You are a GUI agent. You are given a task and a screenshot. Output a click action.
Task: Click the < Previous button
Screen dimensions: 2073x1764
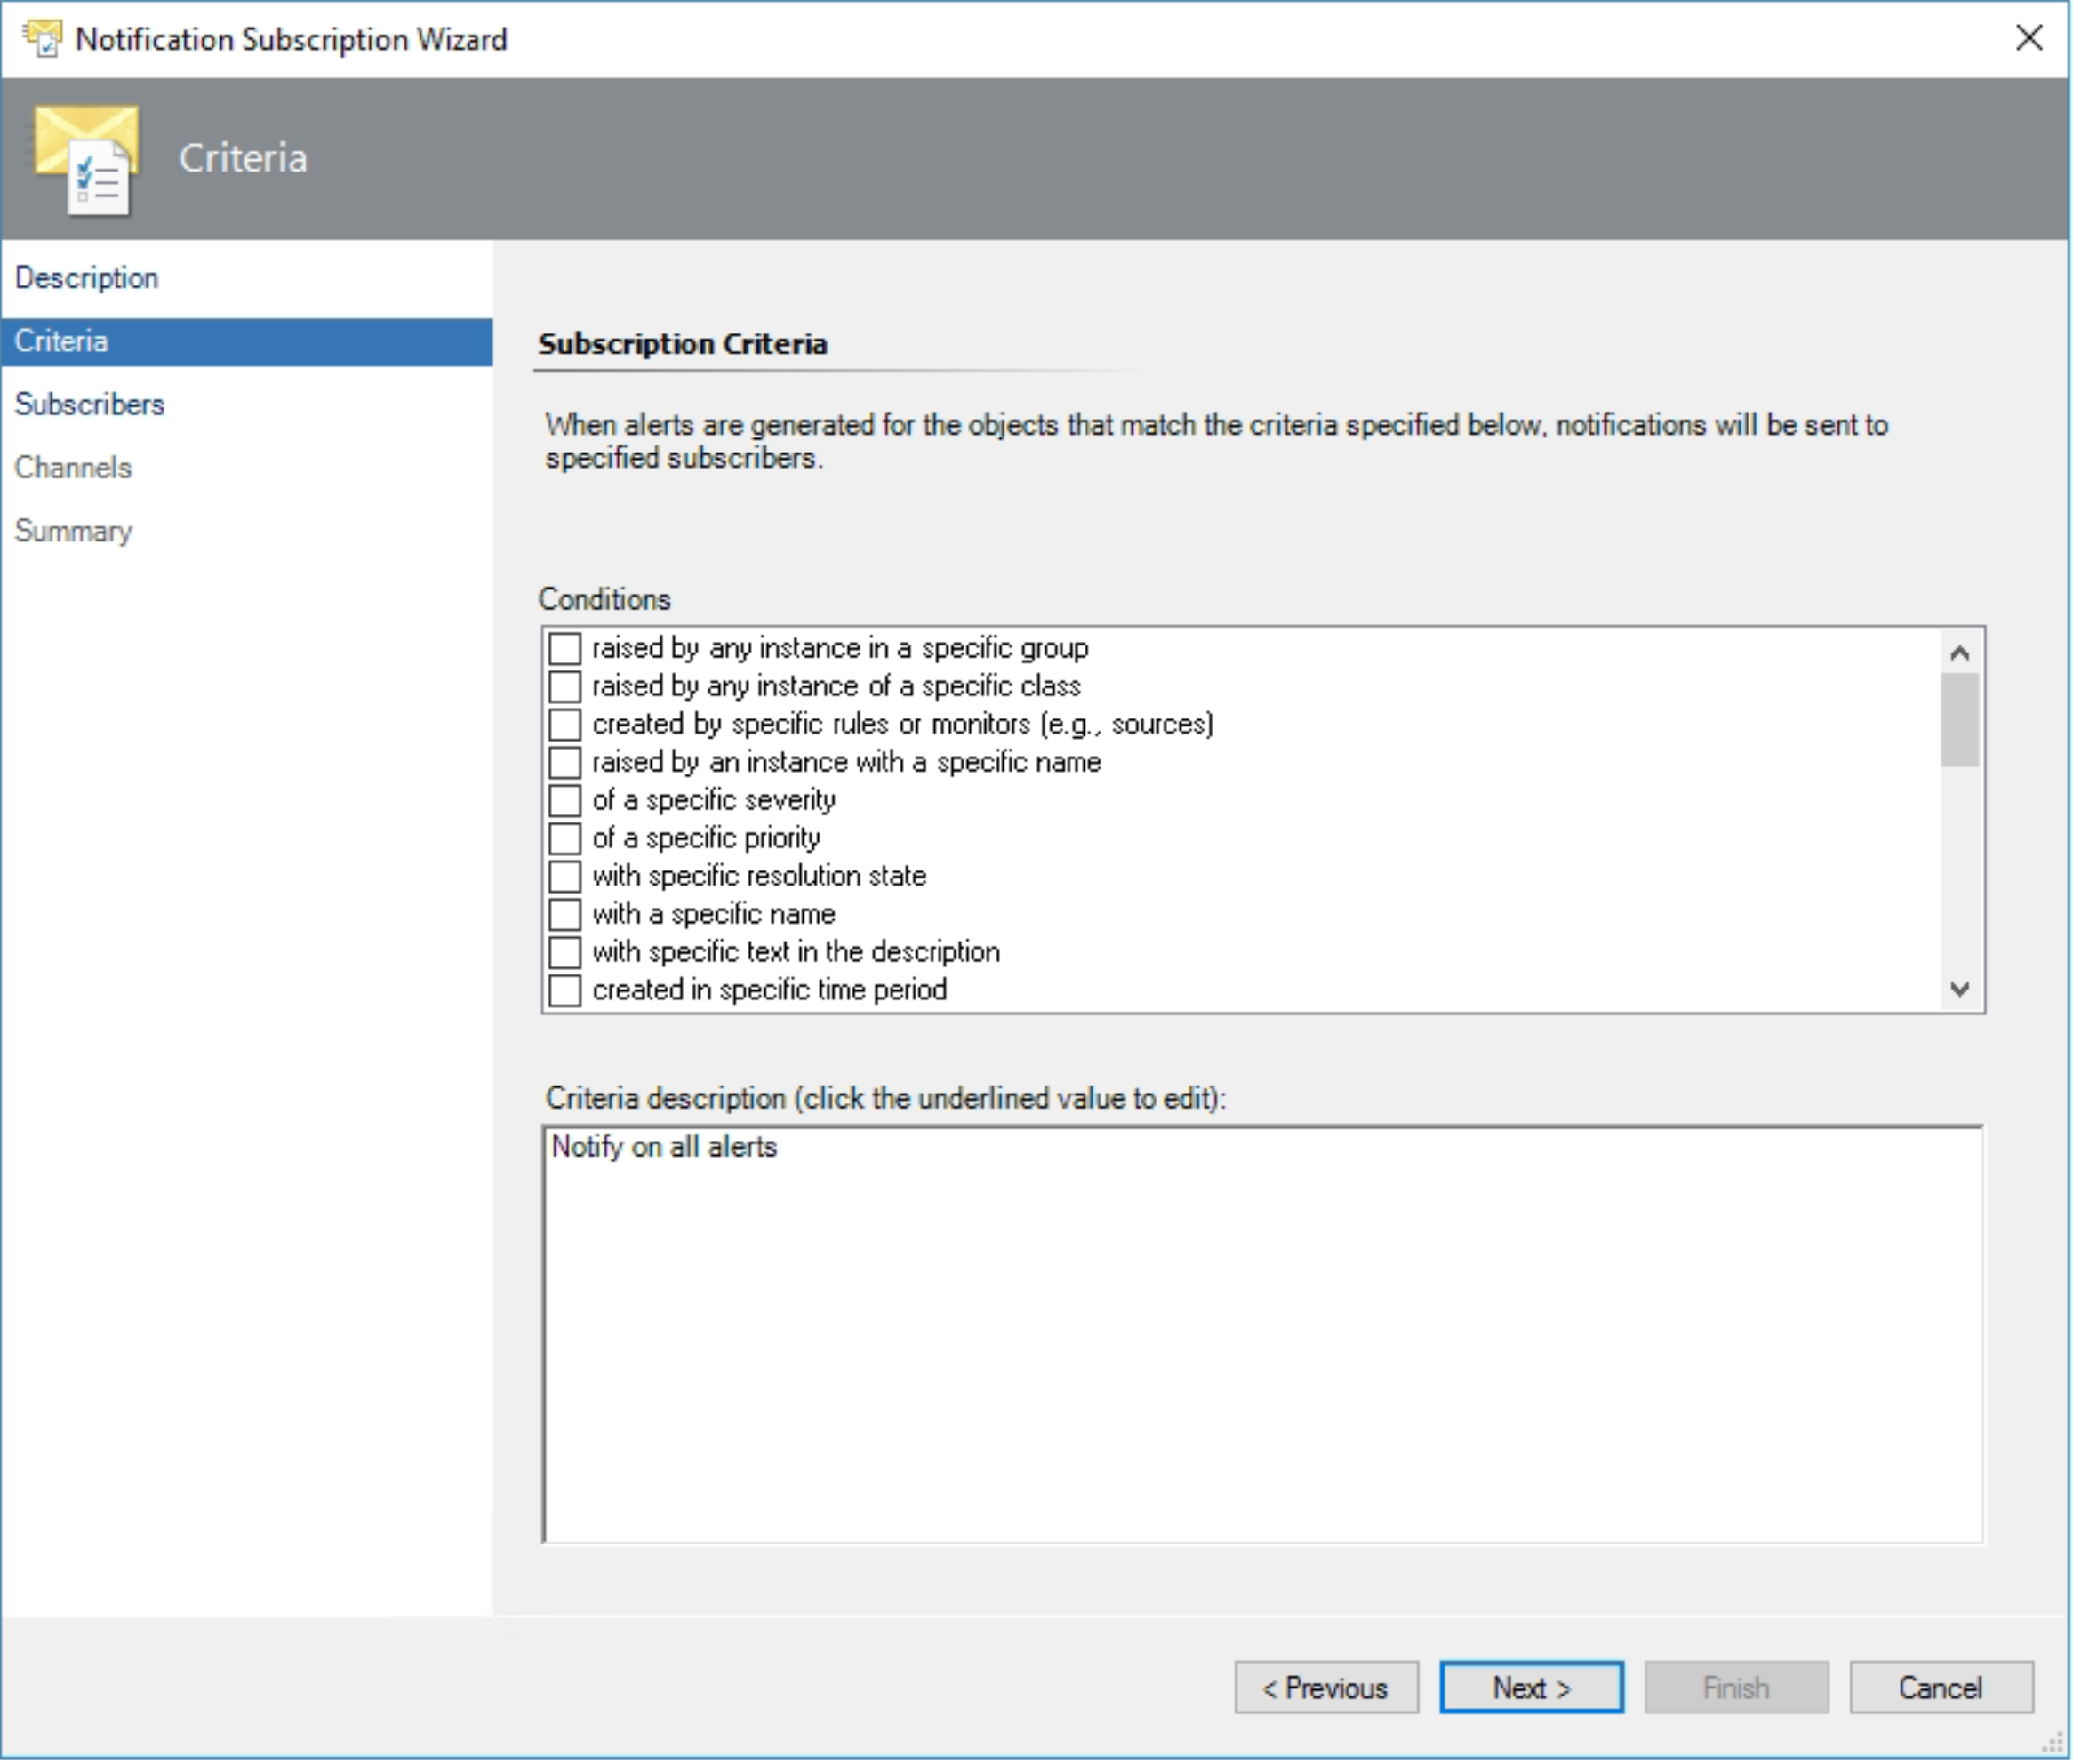coord(1325,1687)
